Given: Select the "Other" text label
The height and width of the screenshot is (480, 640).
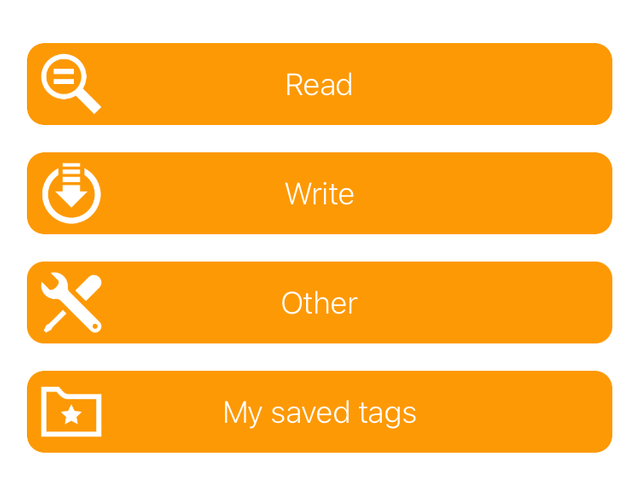Looking at the screenshot, I should [x=319, y=303].
